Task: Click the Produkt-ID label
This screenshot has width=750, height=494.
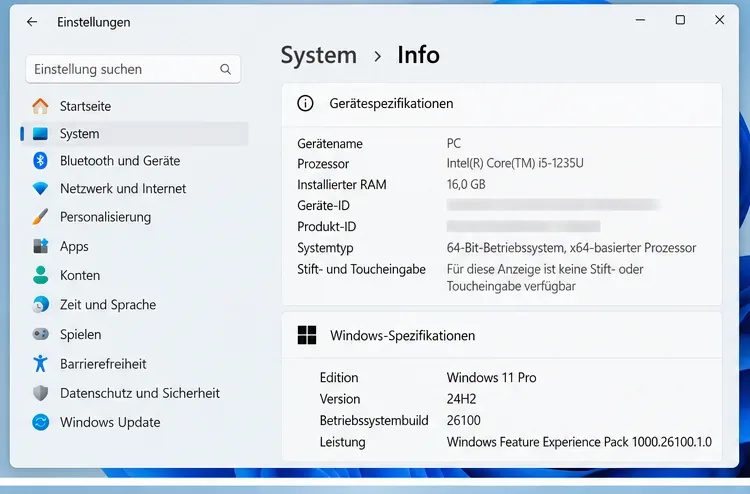Action: (x=327, y=227)
